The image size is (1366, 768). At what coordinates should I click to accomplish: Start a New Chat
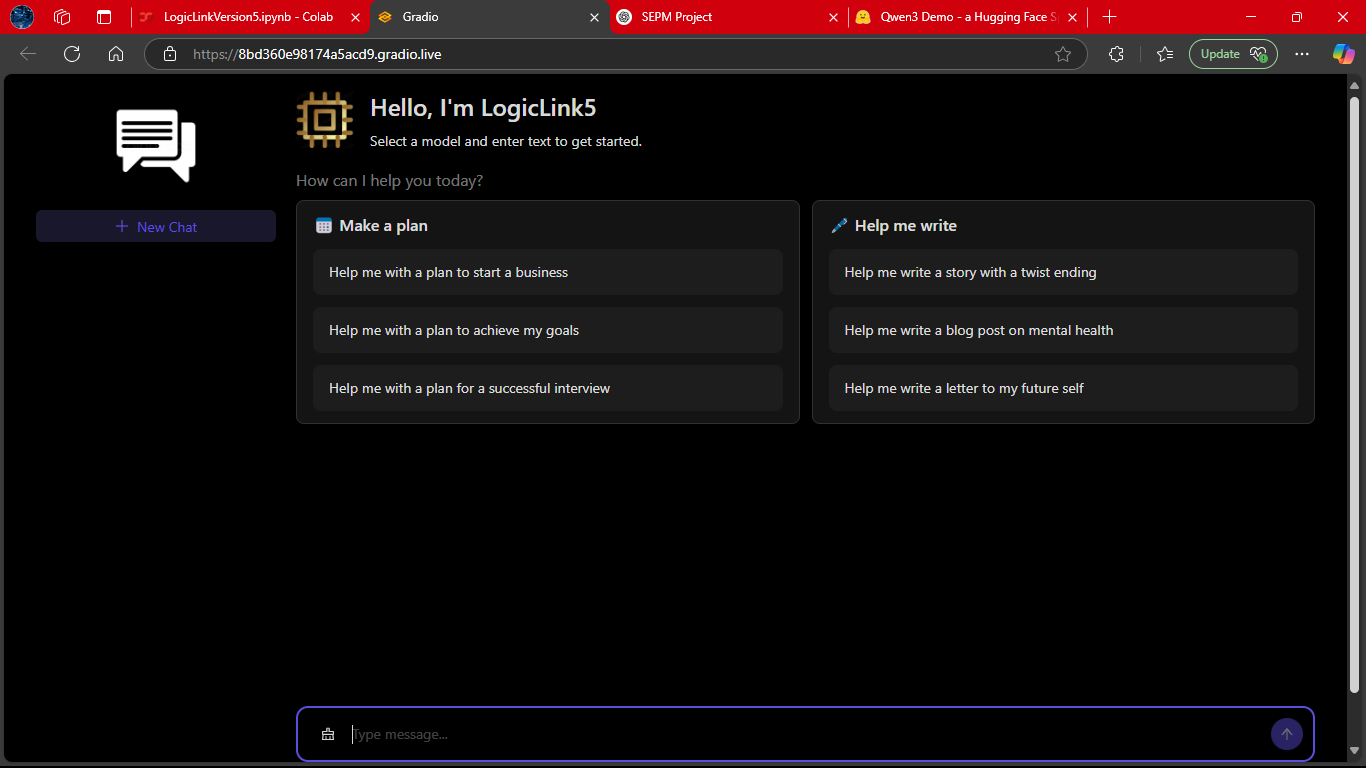coord(156,226)
